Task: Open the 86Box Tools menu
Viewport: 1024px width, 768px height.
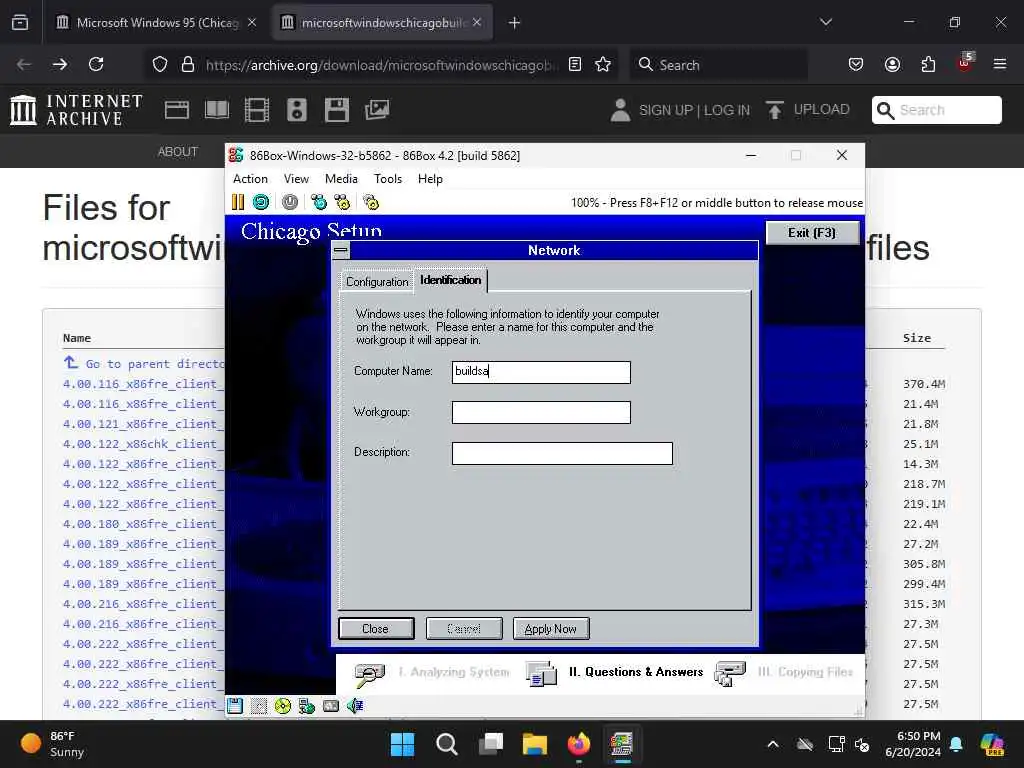Action: [x=387, y=179]
